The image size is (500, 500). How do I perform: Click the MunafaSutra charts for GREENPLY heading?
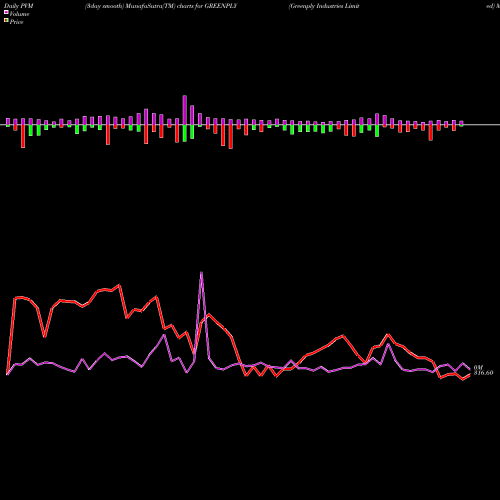(161, 6)
